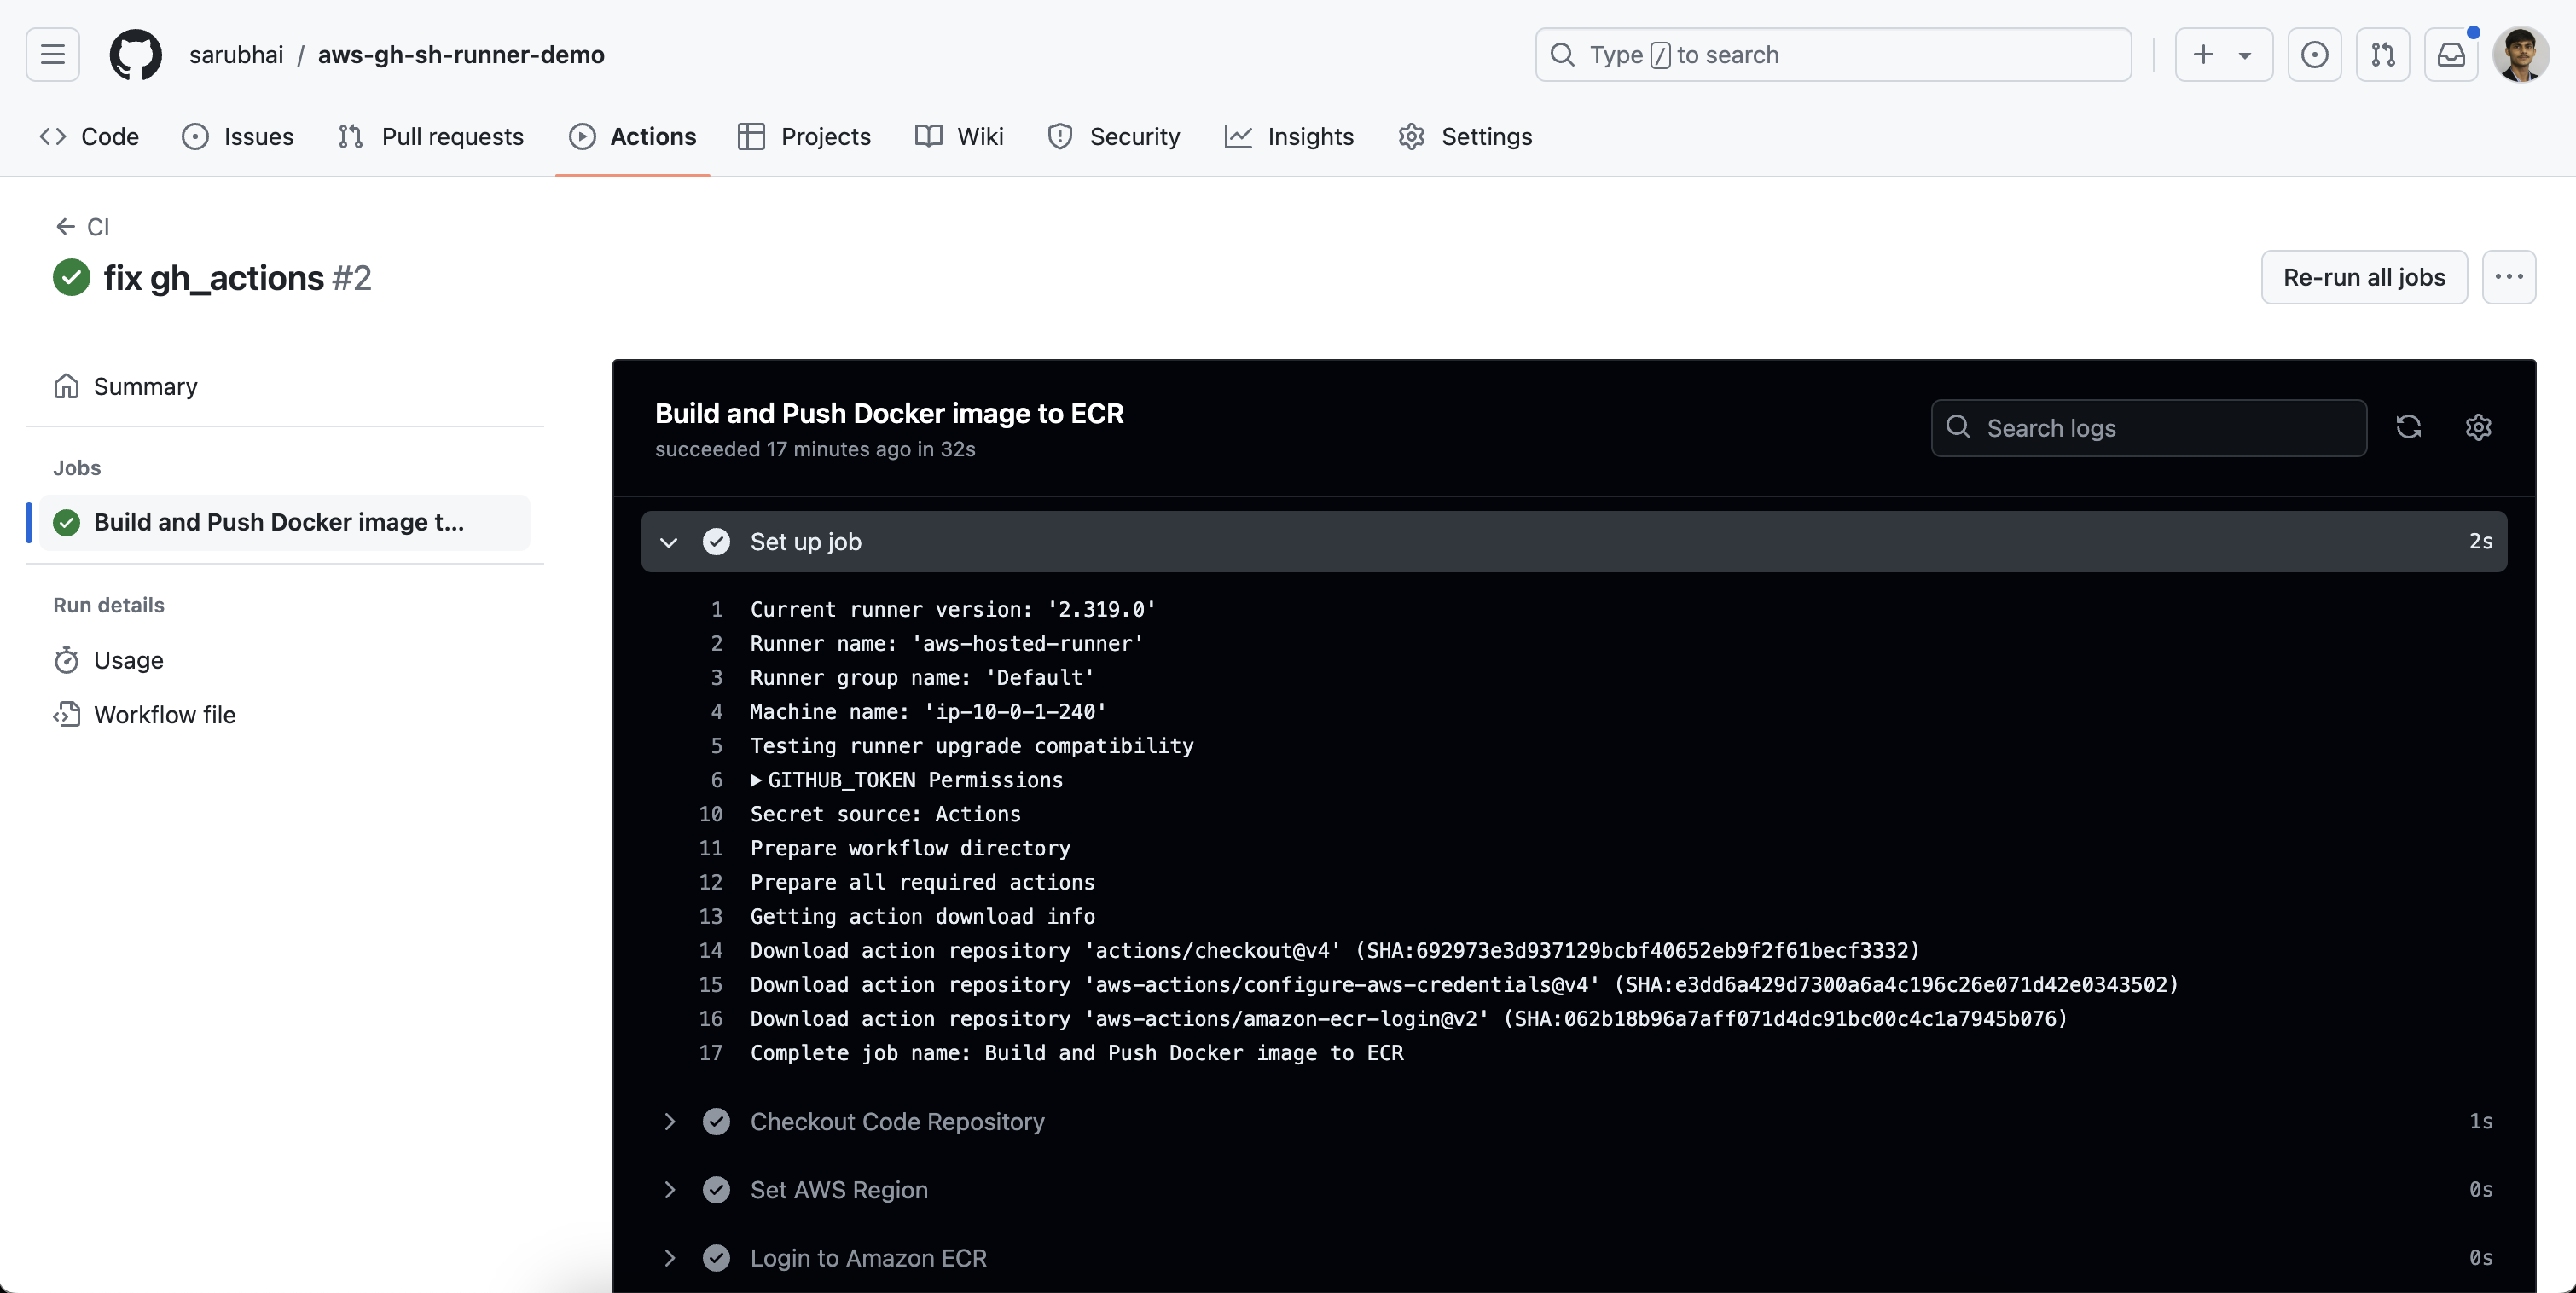2576x1293 pixels.
Task: Refresh logs with the circular arrows icon
Action: [2408, 427]
